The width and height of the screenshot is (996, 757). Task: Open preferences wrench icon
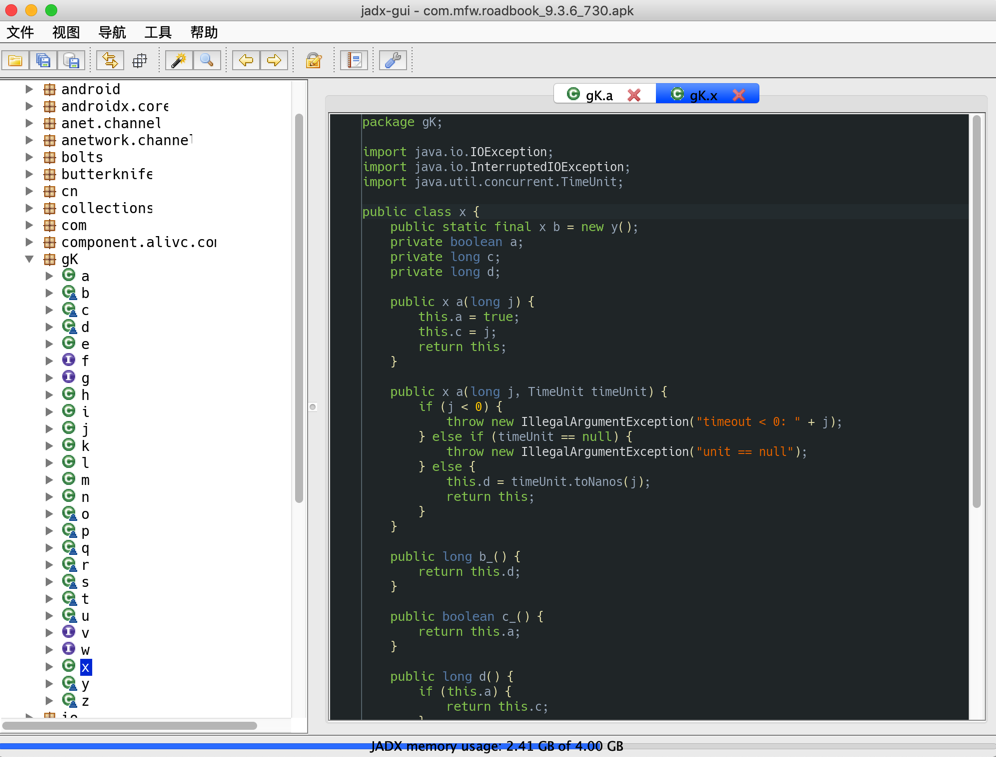coord(393,60)
